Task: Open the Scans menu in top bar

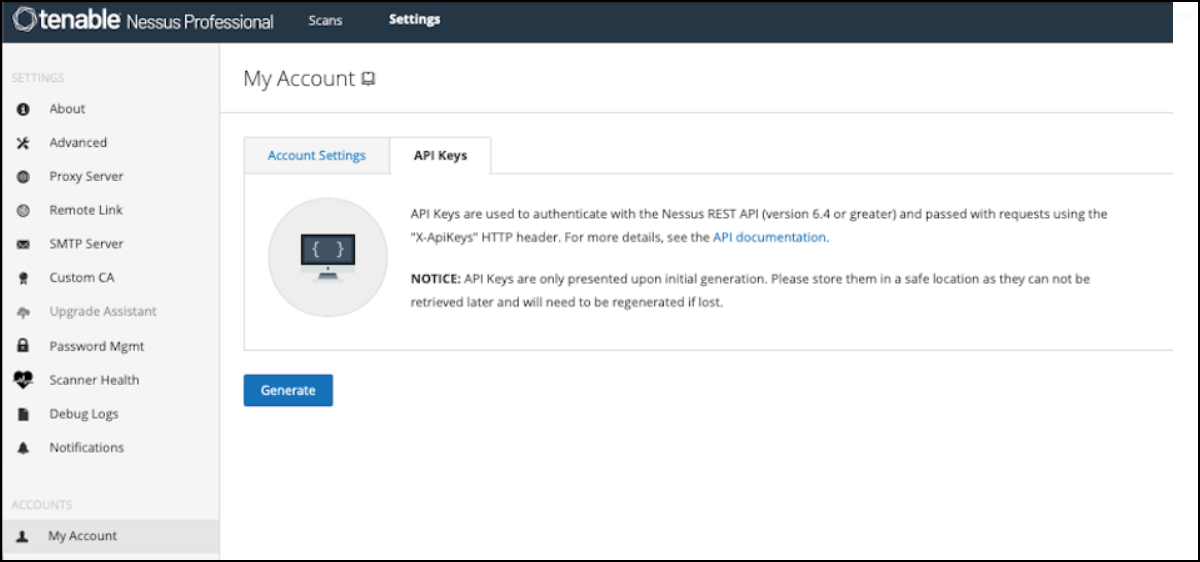Action: coord(325,20)
